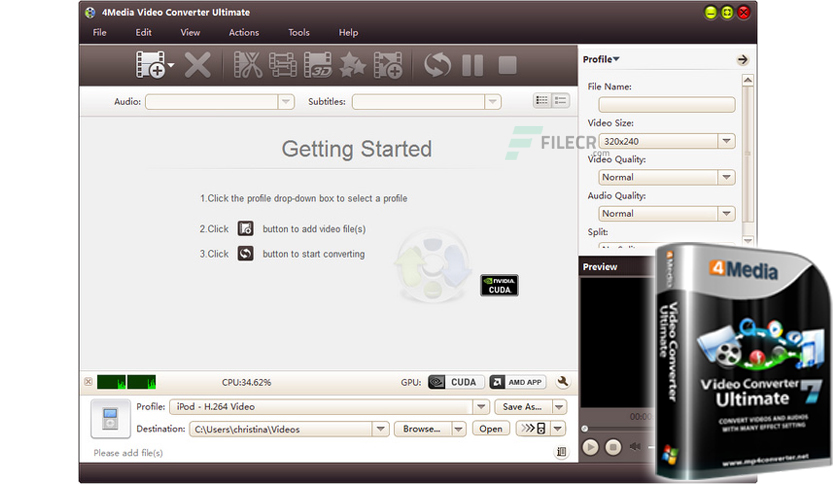Screen dimensions: 836x484
Task: Stop the preview playback
Action: (x=613, y=447)
